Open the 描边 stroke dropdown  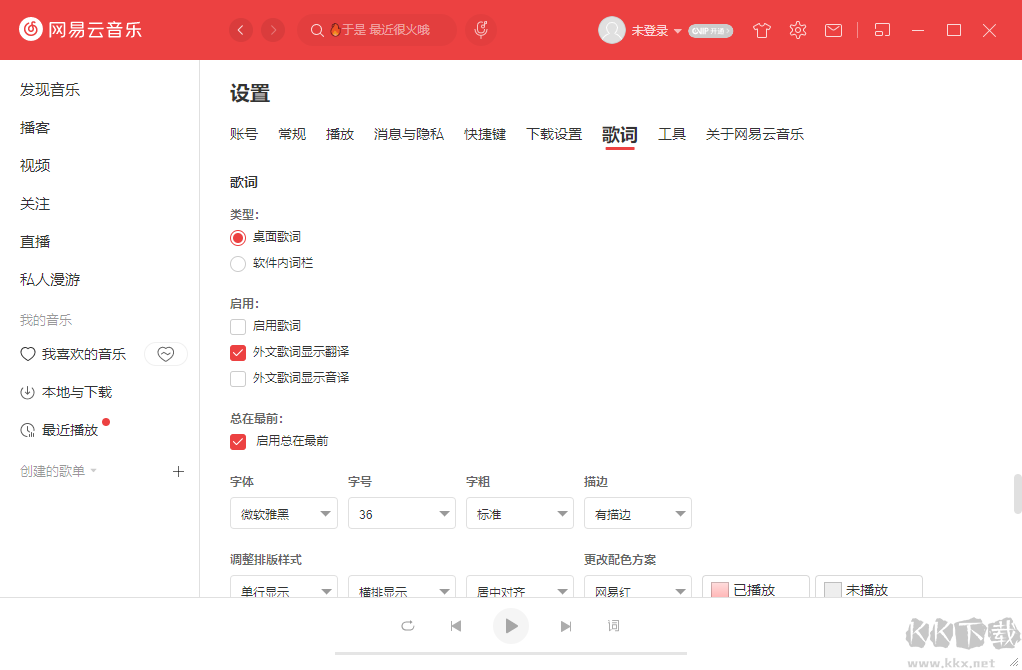pos(637,513)
